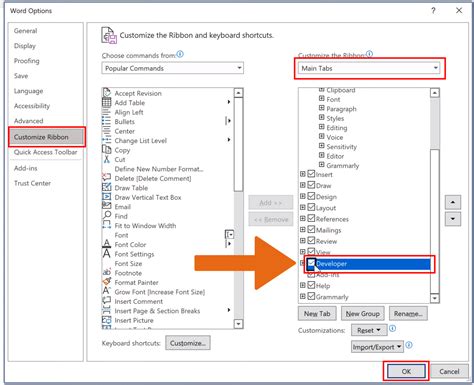Click the Insert Comment icon
This screenshot has height=385, width=474.
106,301
